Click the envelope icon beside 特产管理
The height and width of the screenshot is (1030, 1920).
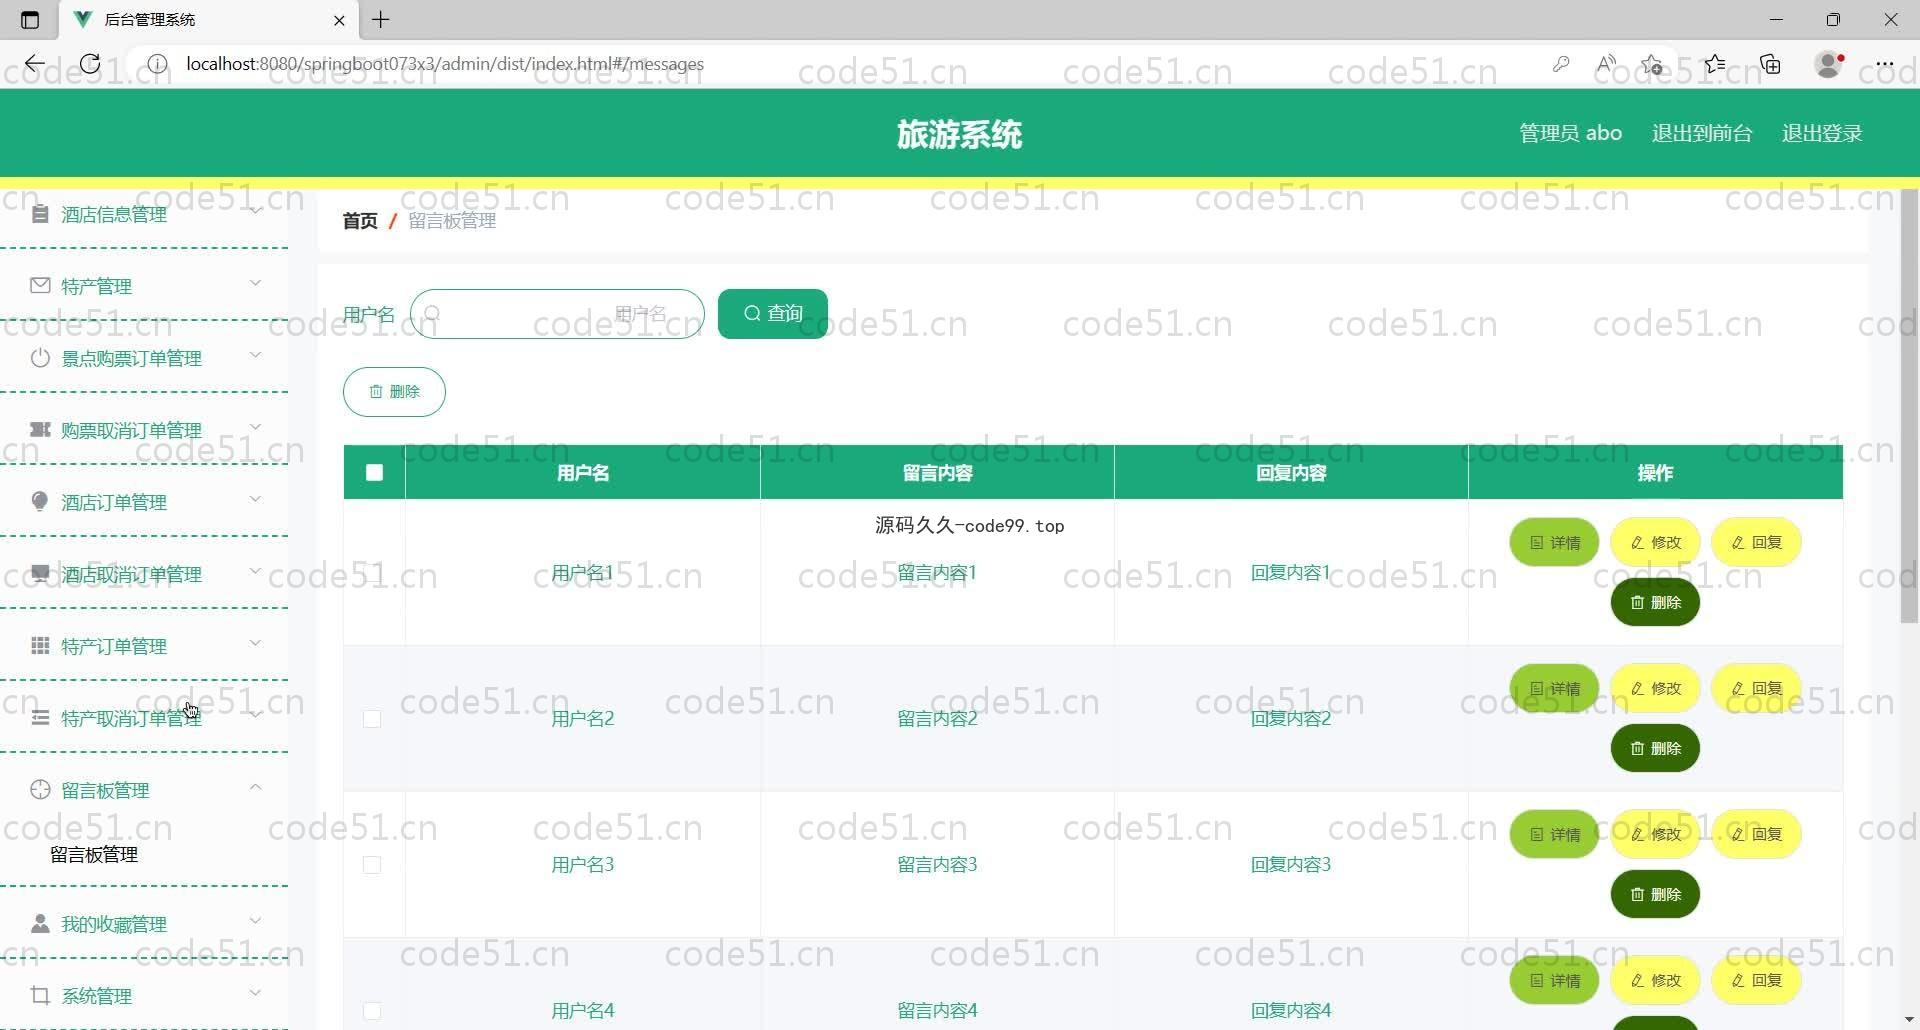point(40,286)
